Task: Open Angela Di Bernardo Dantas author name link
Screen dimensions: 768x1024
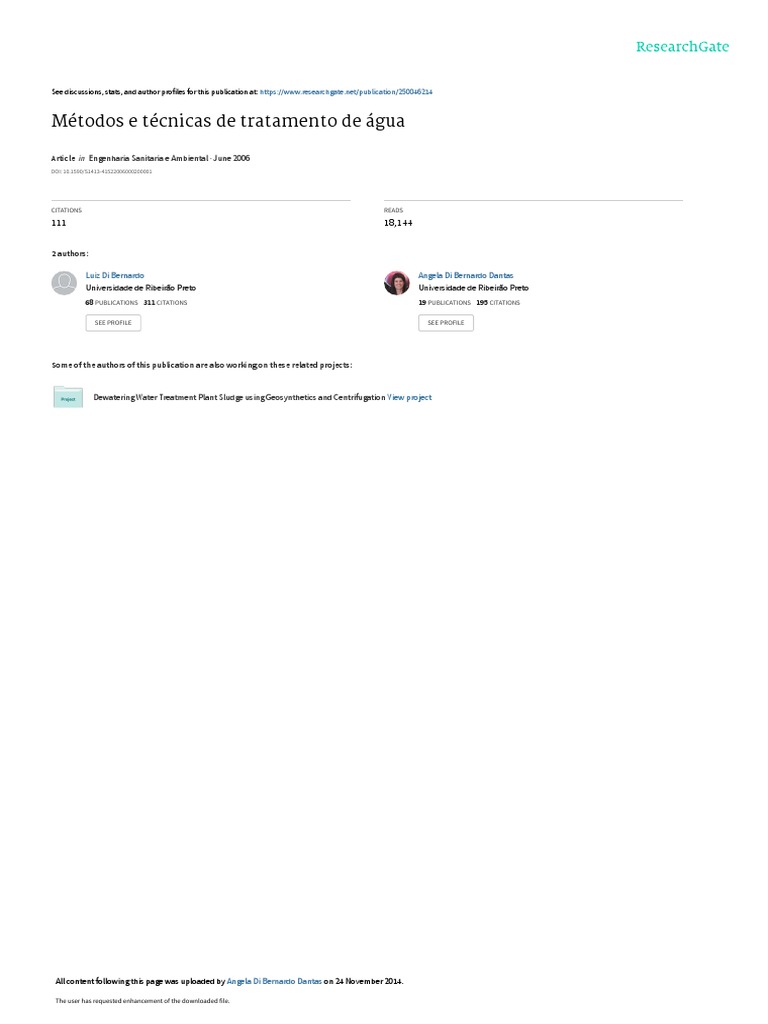Action: (466, 276)
